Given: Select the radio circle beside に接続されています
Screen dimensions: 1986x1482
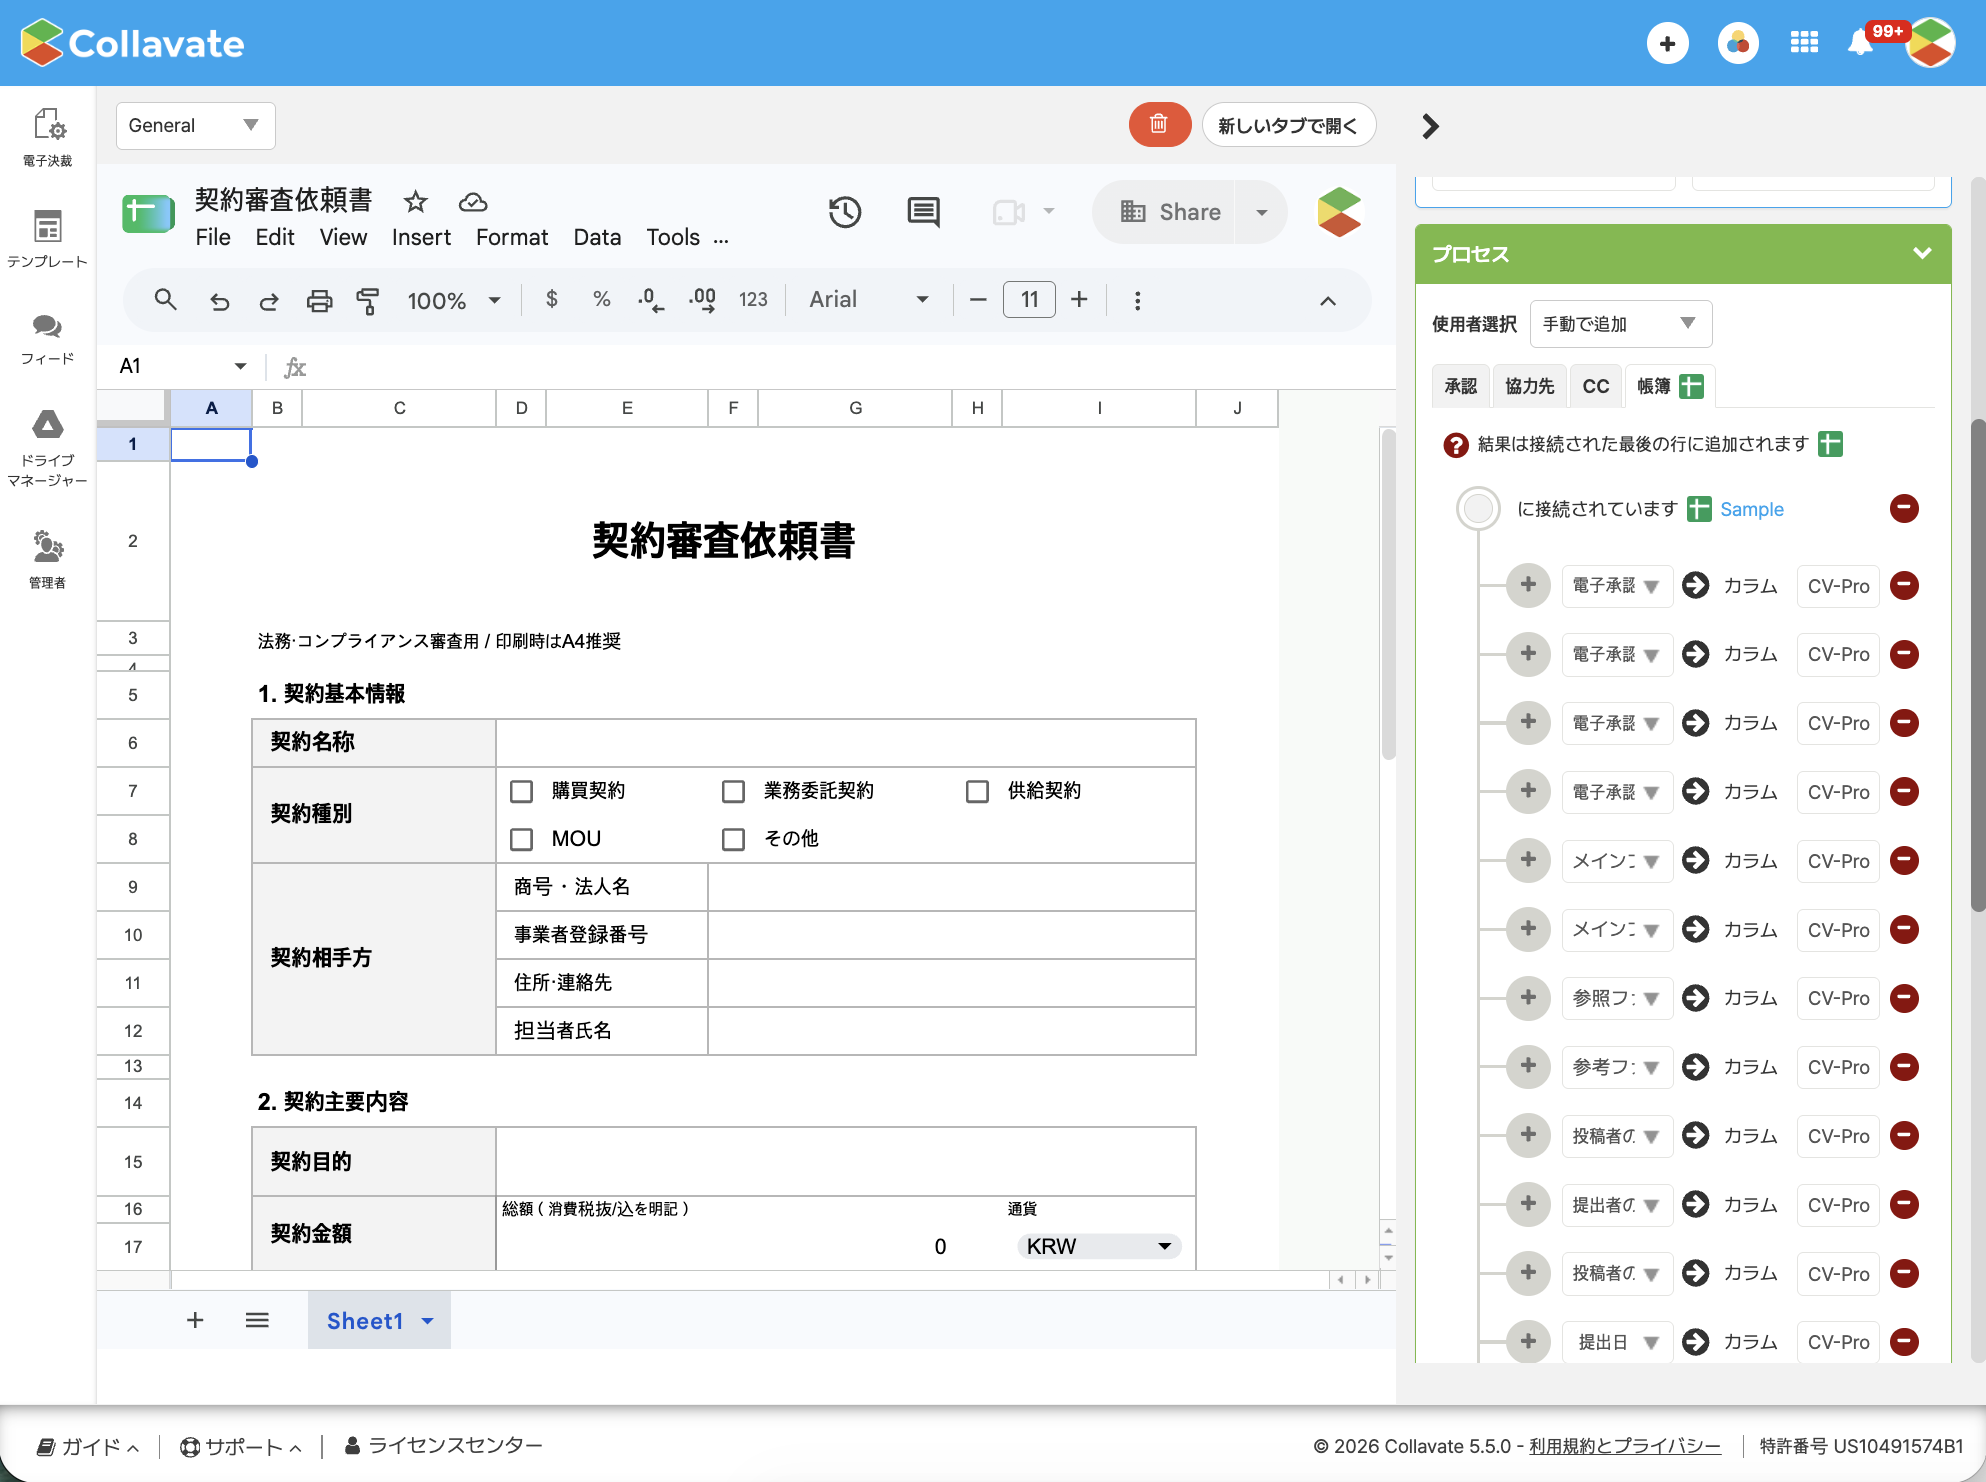Looking at the screenshot, I should tap(1478, 508).
